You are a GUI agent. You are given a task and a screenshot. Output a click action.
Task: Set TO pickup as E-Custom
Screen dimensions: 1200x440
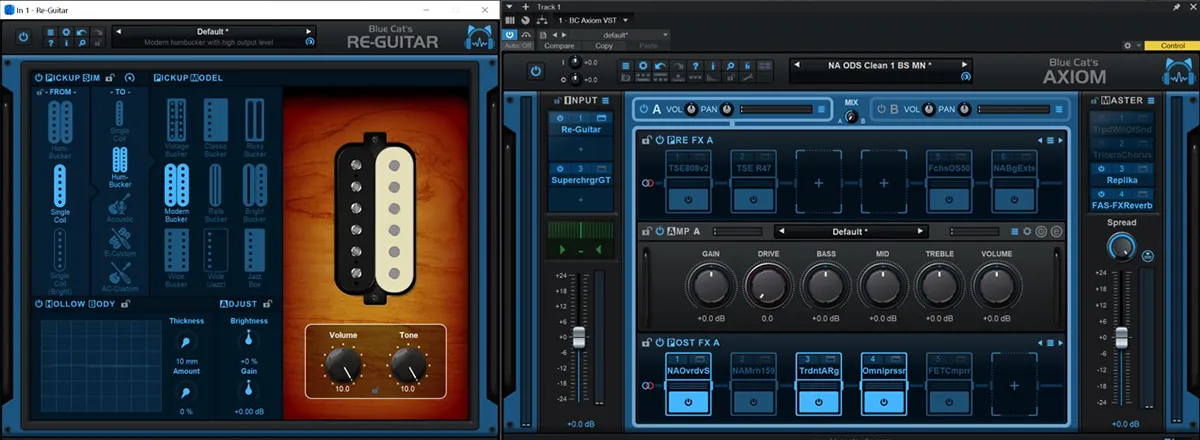tap(120, 243)
